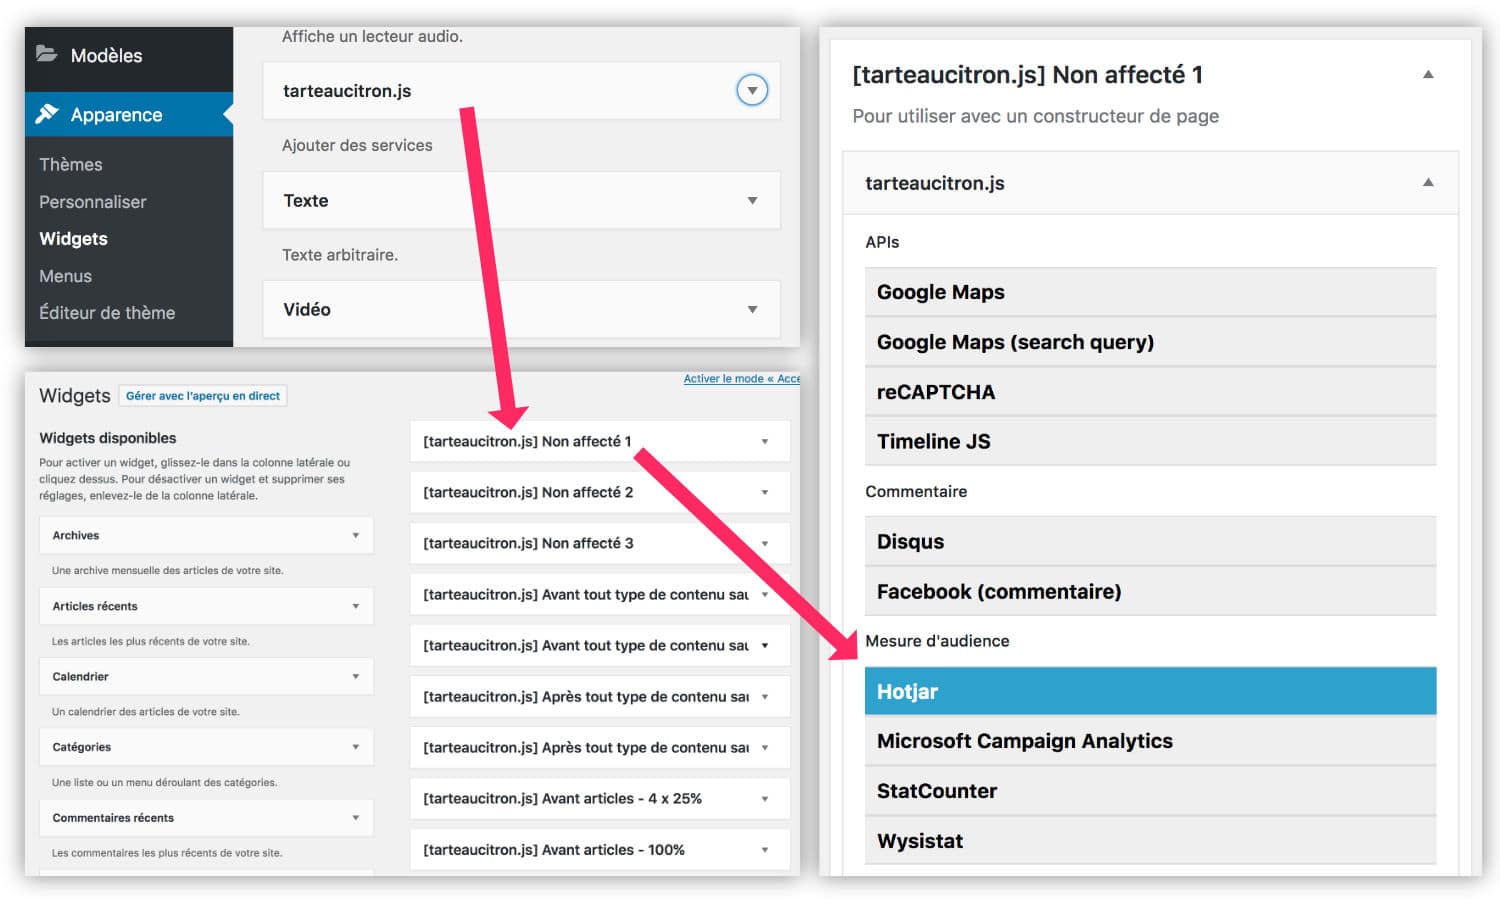Expand the Archives widget
Viewport: 1500px width, 905px height.
[355, 536]
